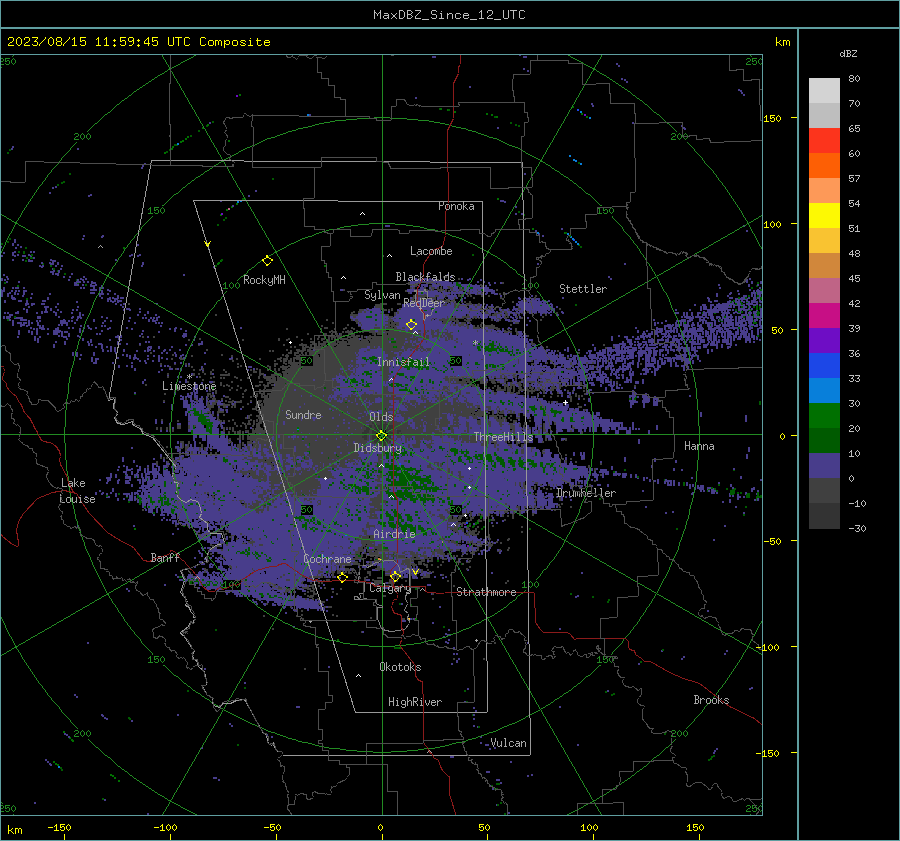Click the yellow diamond marker beside RockyMH
The image size is (900, 841).
[267, 261]
